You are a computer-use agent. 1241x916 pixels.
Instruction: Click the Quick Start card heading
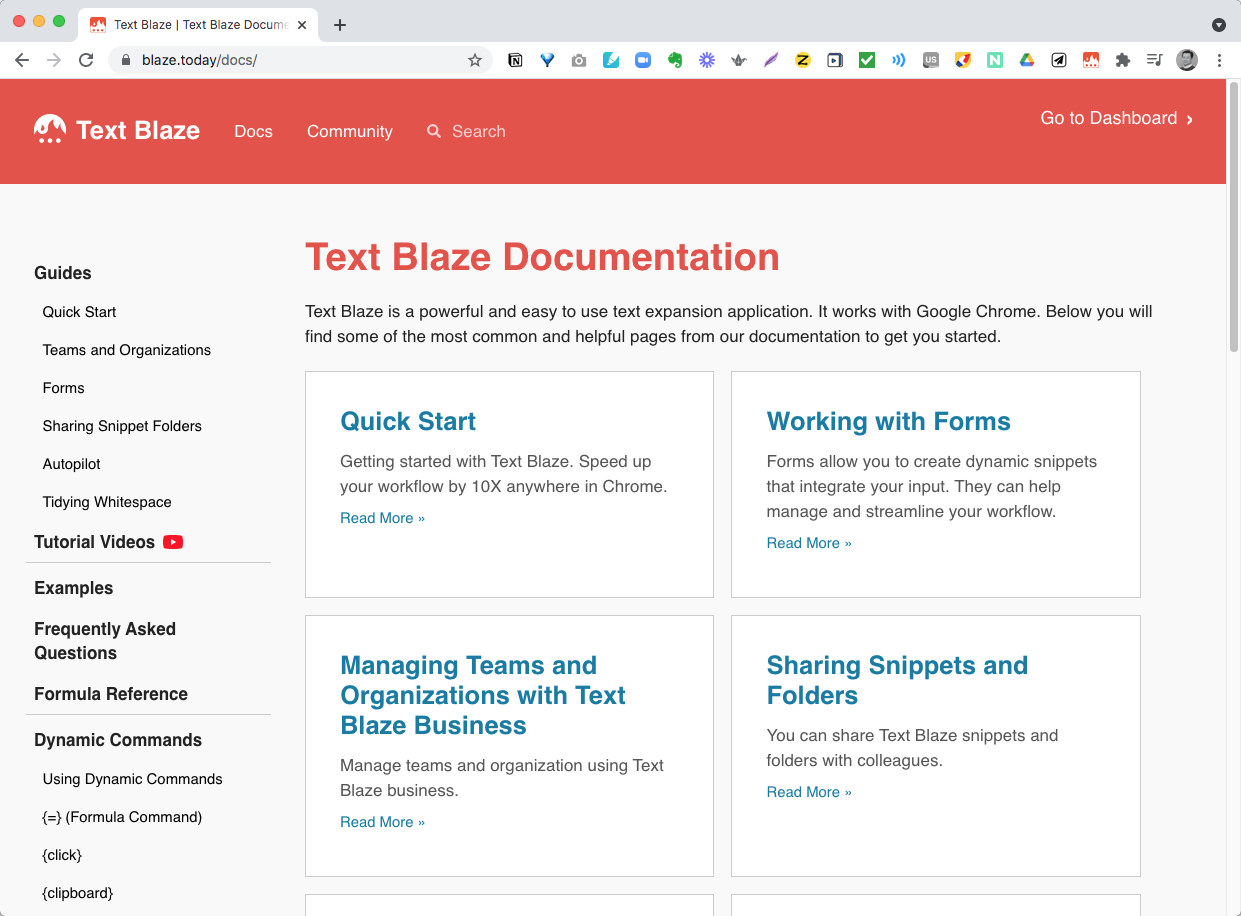coord(408,421)
